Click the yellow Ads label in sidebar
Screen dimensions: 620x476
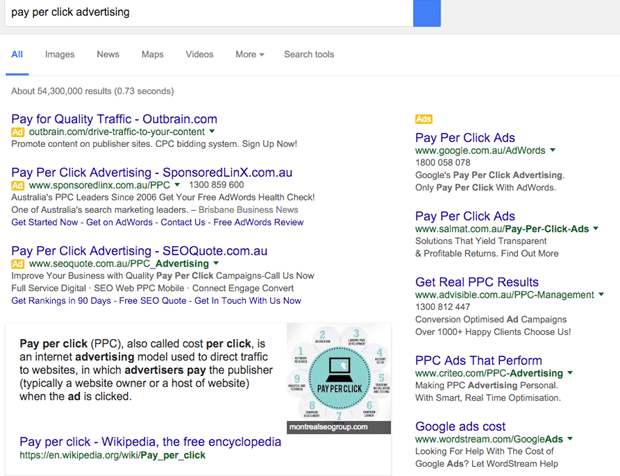[423, 119]
